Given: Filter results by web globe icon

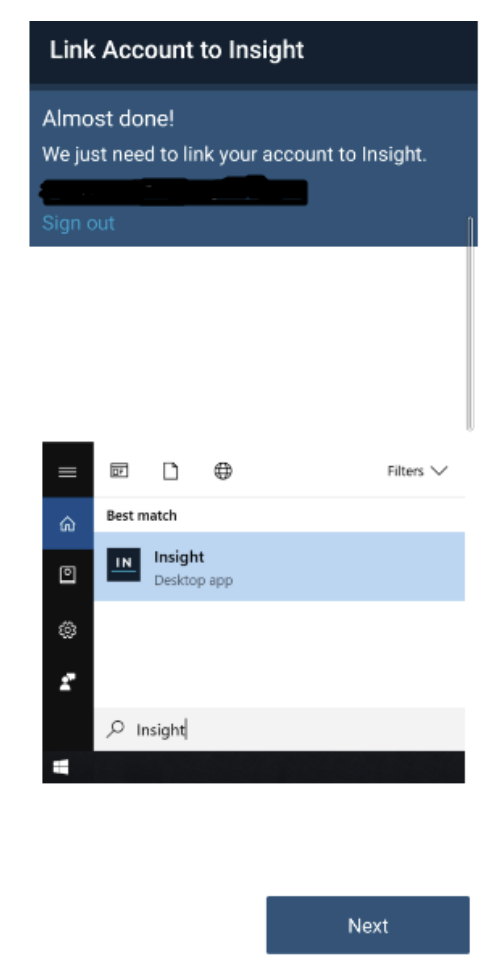Looking at the screenshot, I should (x=223, y=471).
